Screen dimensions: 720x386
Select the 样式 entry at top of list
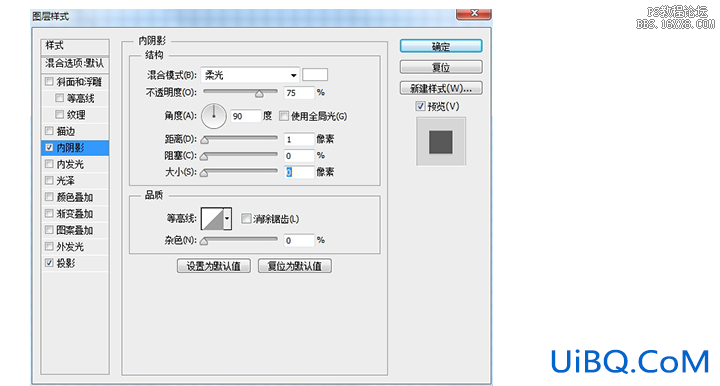pos(75,46)
